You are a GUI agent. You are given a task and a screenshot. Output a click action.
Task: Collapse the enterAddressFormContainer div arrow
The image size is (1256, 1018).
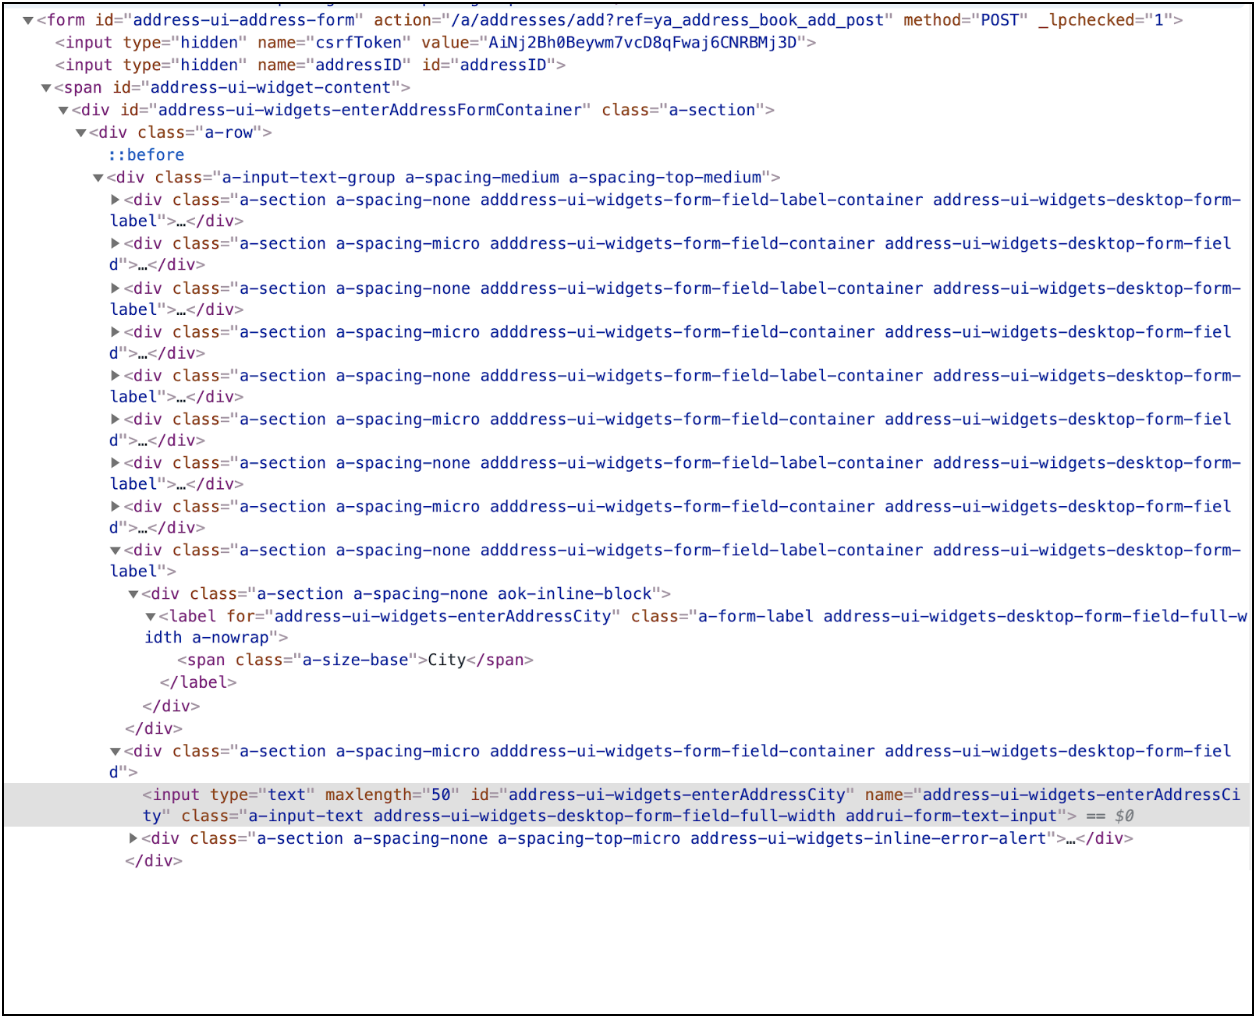[x=63, y=110]
